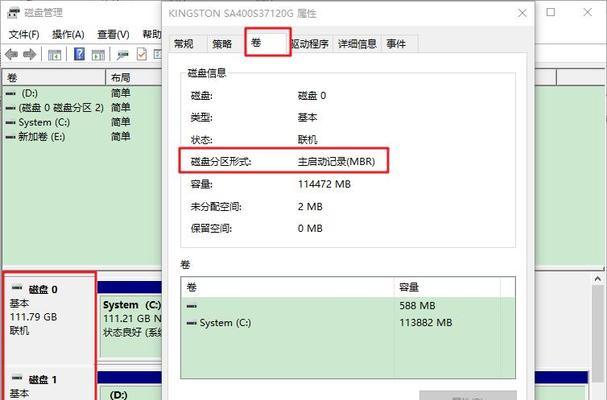Click the 0 MB reserved space value
The image size is (607, 400).
[310, 228]
